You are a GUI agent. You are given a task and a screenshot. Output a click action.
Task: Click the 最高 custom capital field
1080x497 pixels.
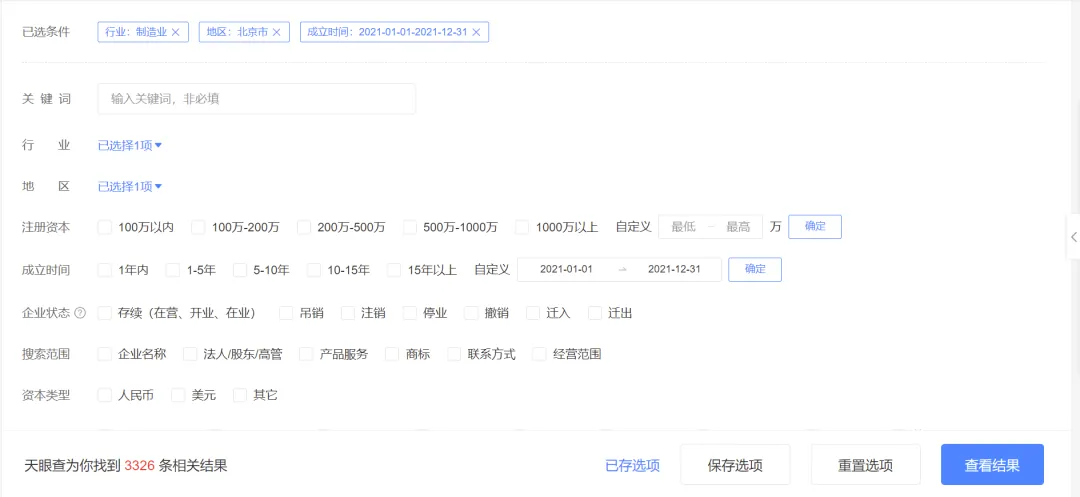pos(738,227)
